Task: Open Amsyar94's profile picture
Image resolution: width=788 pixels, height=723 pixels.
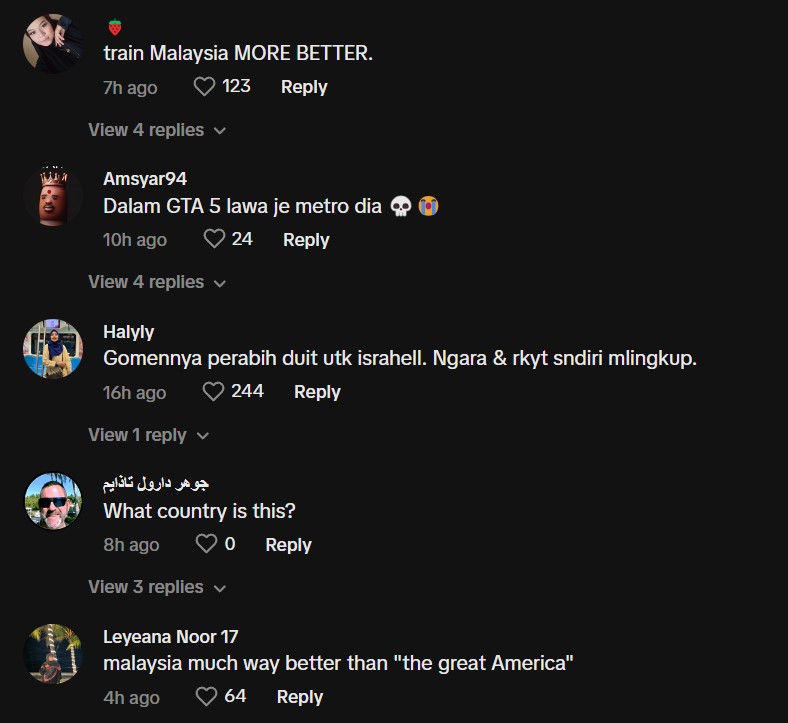Action: [52, 196]
